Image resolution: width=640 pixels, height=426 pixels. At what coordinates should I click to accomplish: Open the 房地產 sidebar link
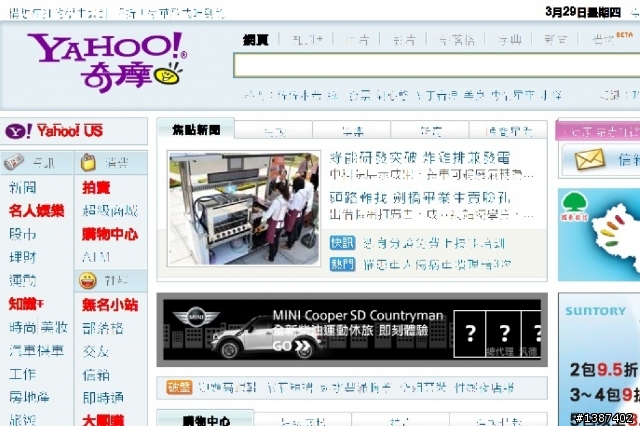[29, 397]
